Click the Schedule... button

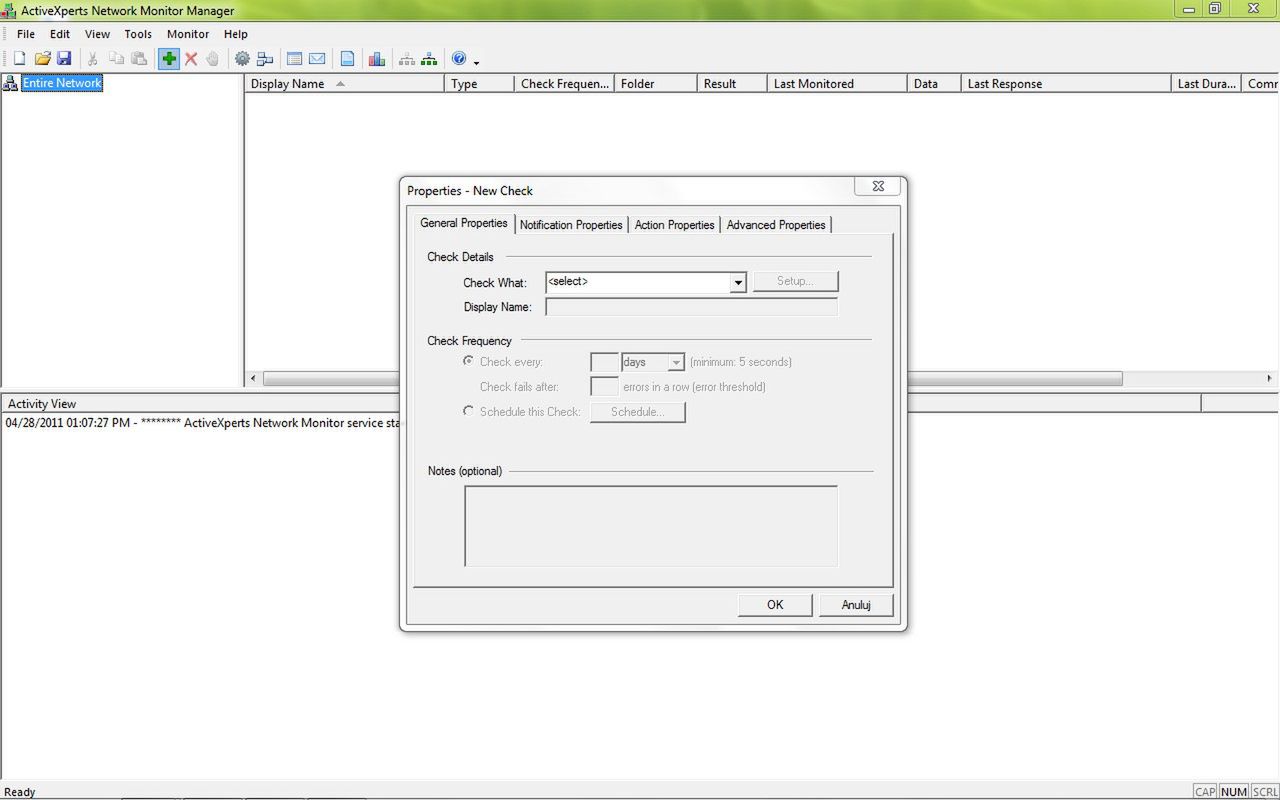click(x=637, y=412)
